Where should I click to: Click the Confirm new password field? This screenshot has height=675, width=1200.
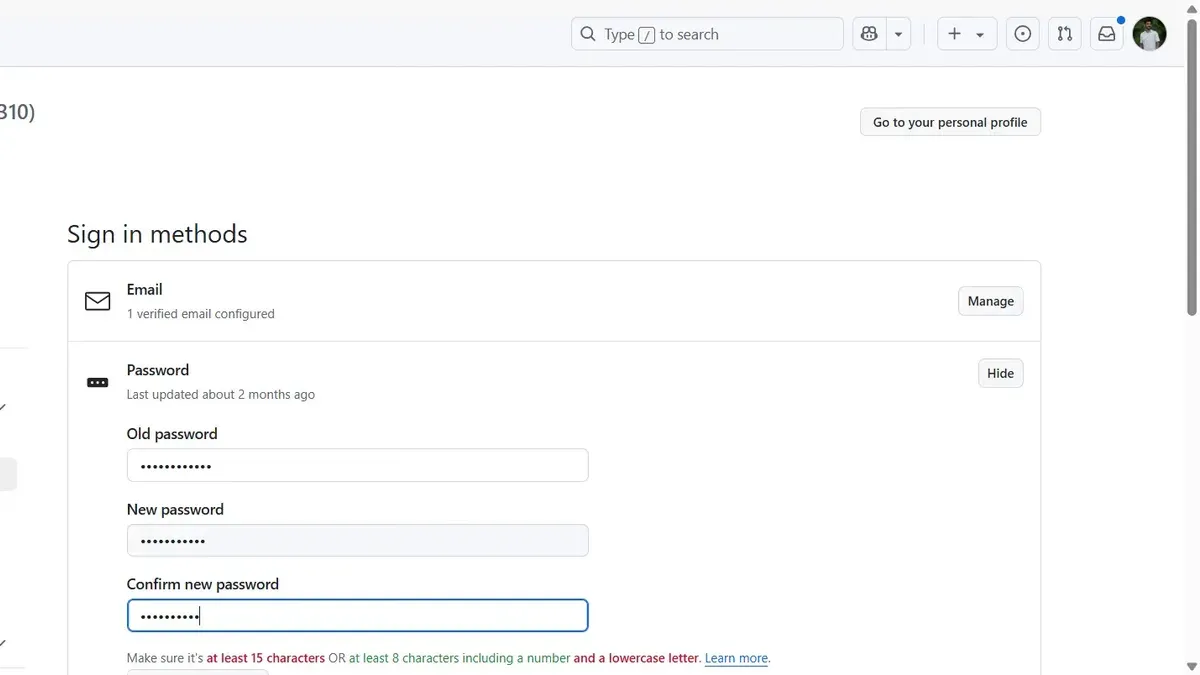357,615
